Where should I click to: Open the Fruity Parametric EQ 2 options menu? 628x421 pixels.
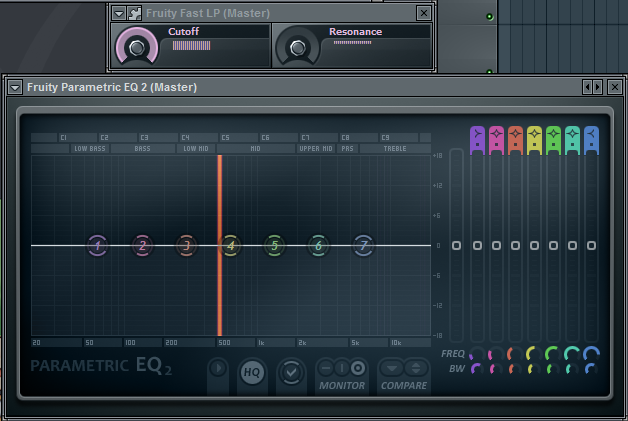pos(15,87)
